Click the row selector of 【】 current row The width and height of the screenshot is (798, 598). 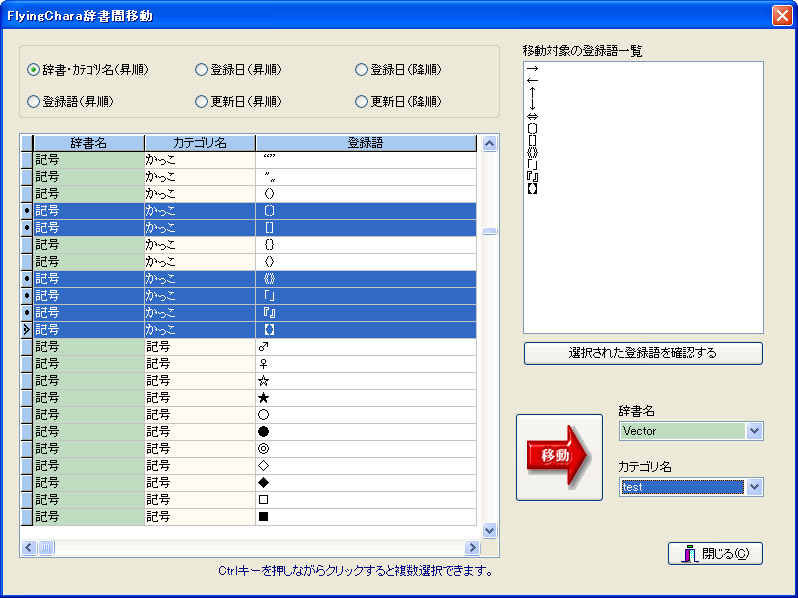pos(27,330)
